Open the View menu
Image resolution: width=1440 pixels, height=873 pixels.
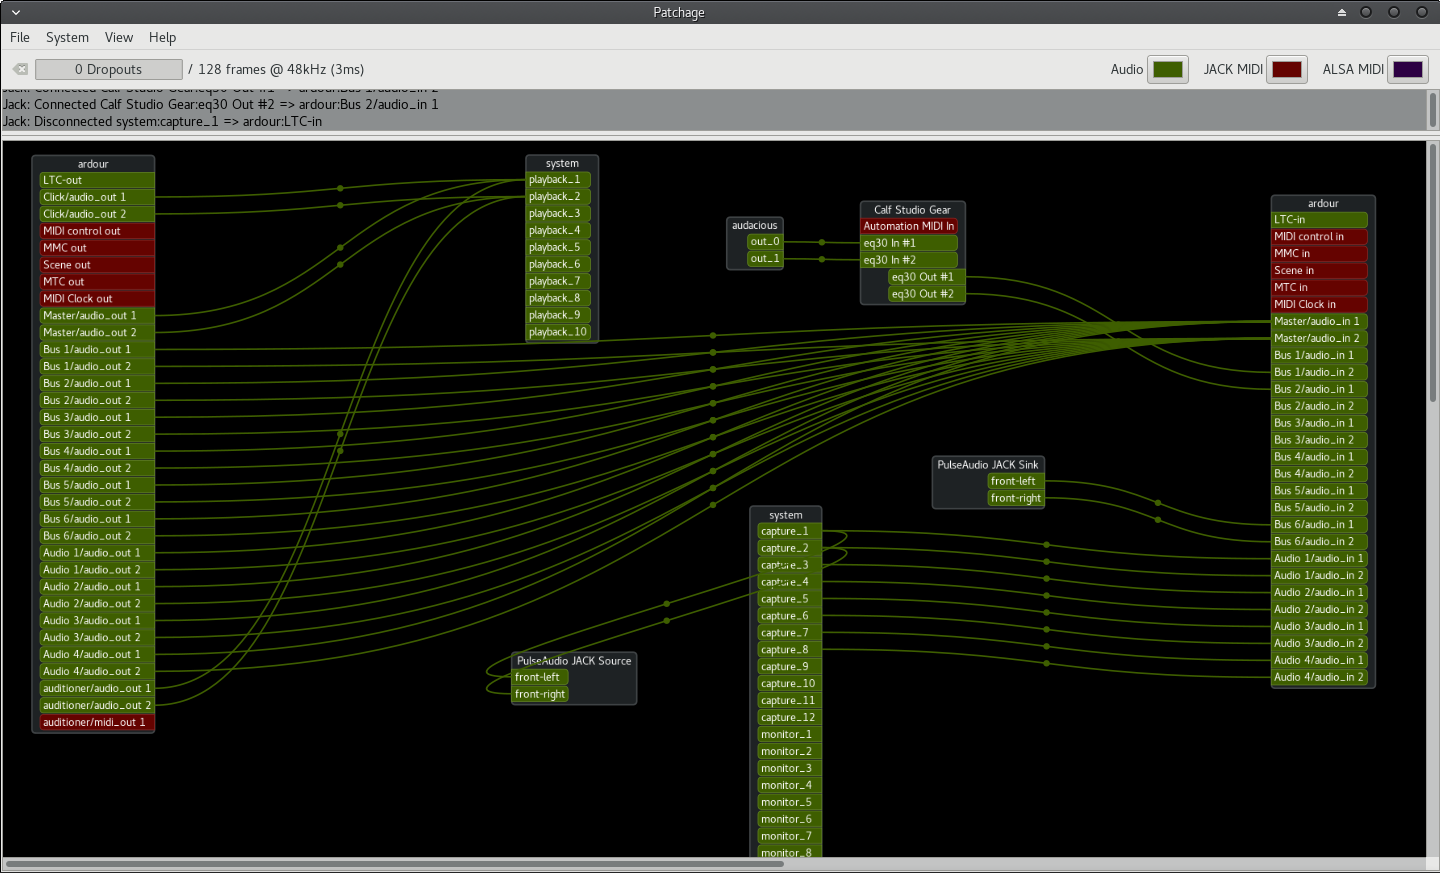point(119,37)
